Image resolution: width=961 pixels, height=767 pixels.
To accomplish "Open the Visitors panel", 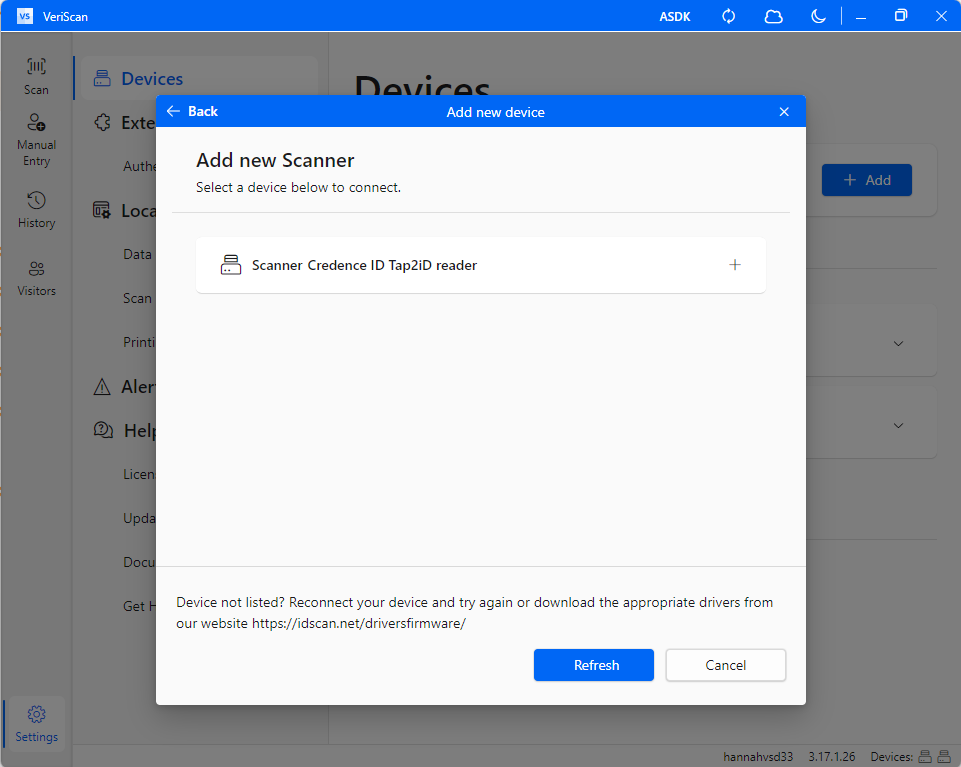I will 35,278.
